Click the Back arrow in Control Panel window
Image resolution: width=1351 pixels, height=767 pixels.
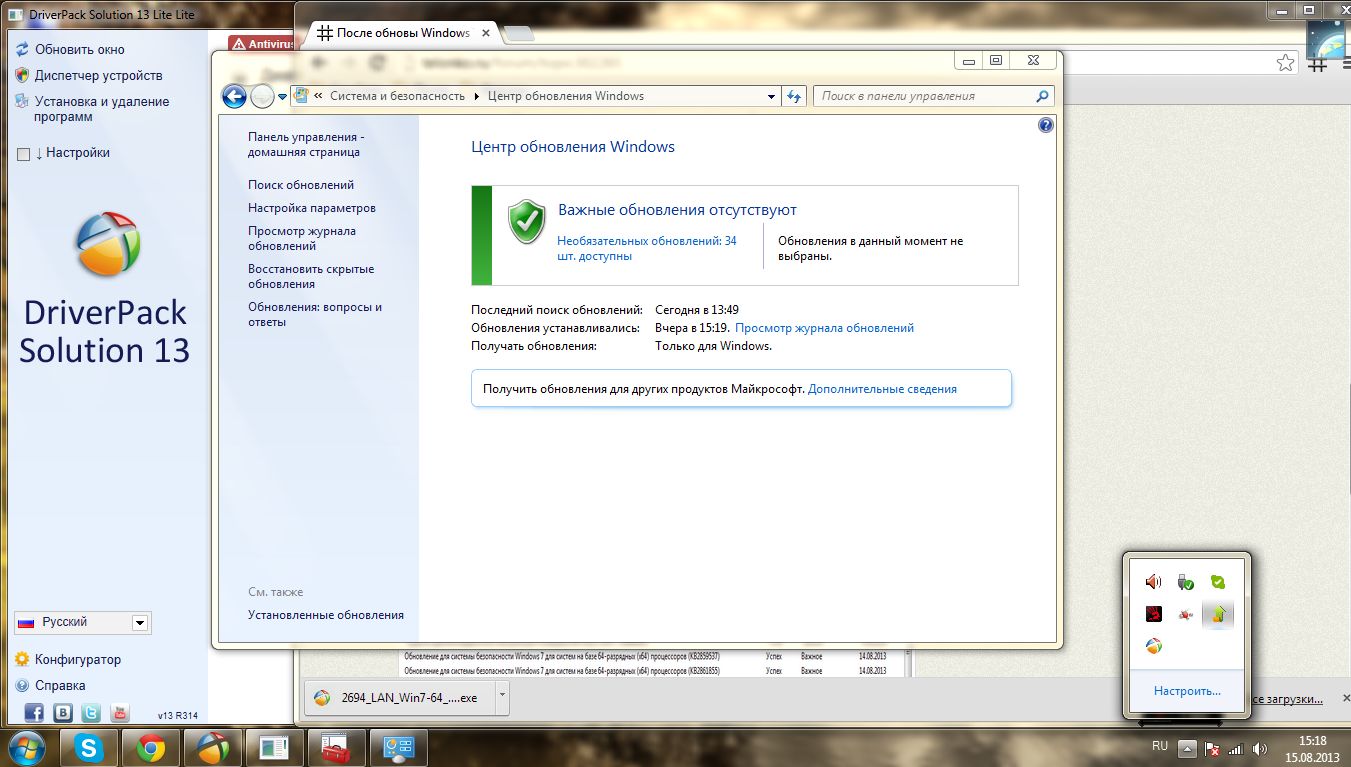(x=234, y=96)
